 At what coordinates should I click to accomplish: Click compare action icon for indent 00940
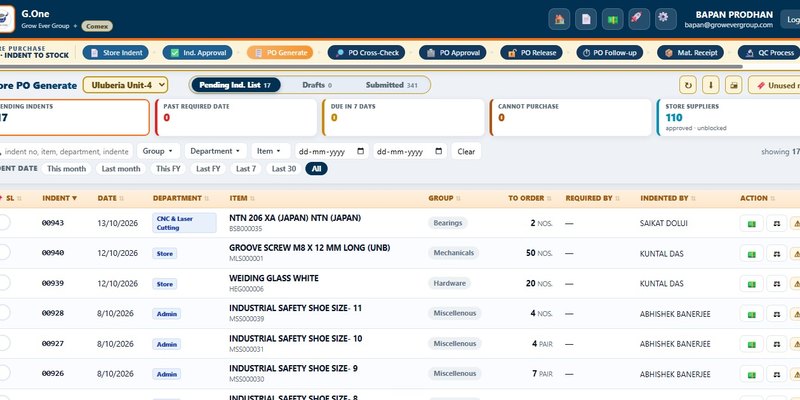tap(777, 253)
